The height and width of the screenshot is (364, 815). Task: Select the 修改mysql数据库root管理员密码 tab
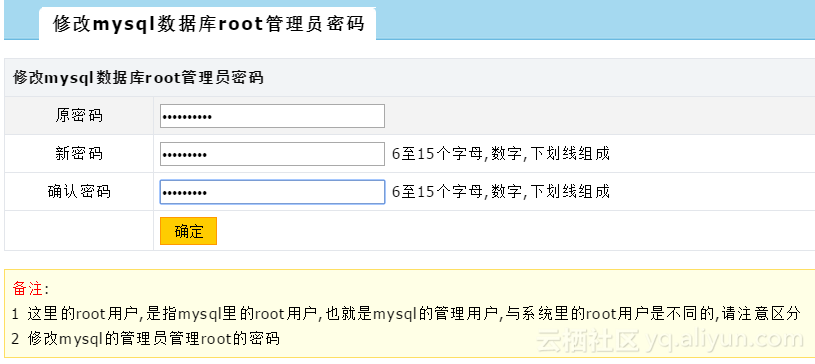[x=207, y=24]
